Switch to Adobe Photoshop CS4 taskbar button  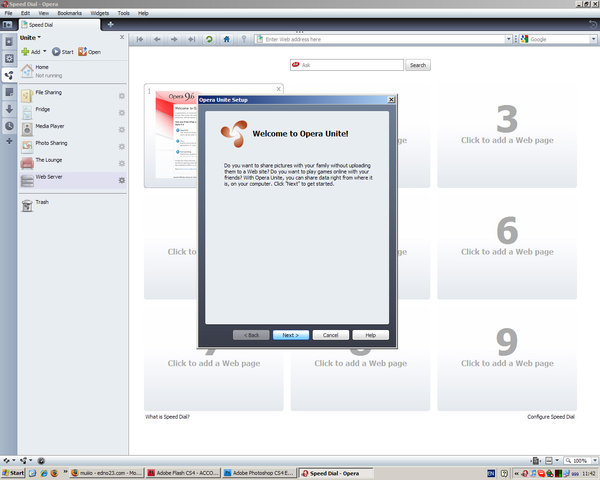pyautogui.click(x=259, y=473)
